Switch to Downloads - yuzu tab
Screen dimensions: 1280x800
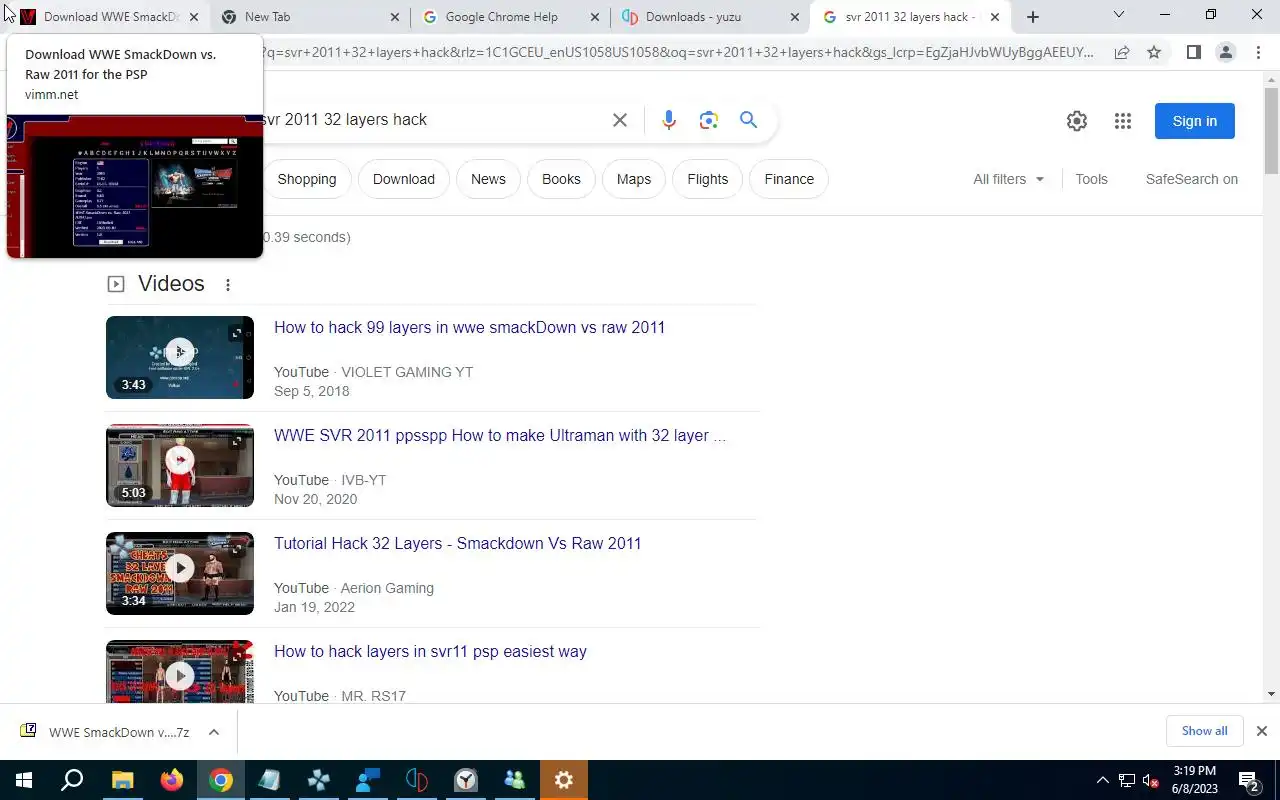(x=709, y=17)
